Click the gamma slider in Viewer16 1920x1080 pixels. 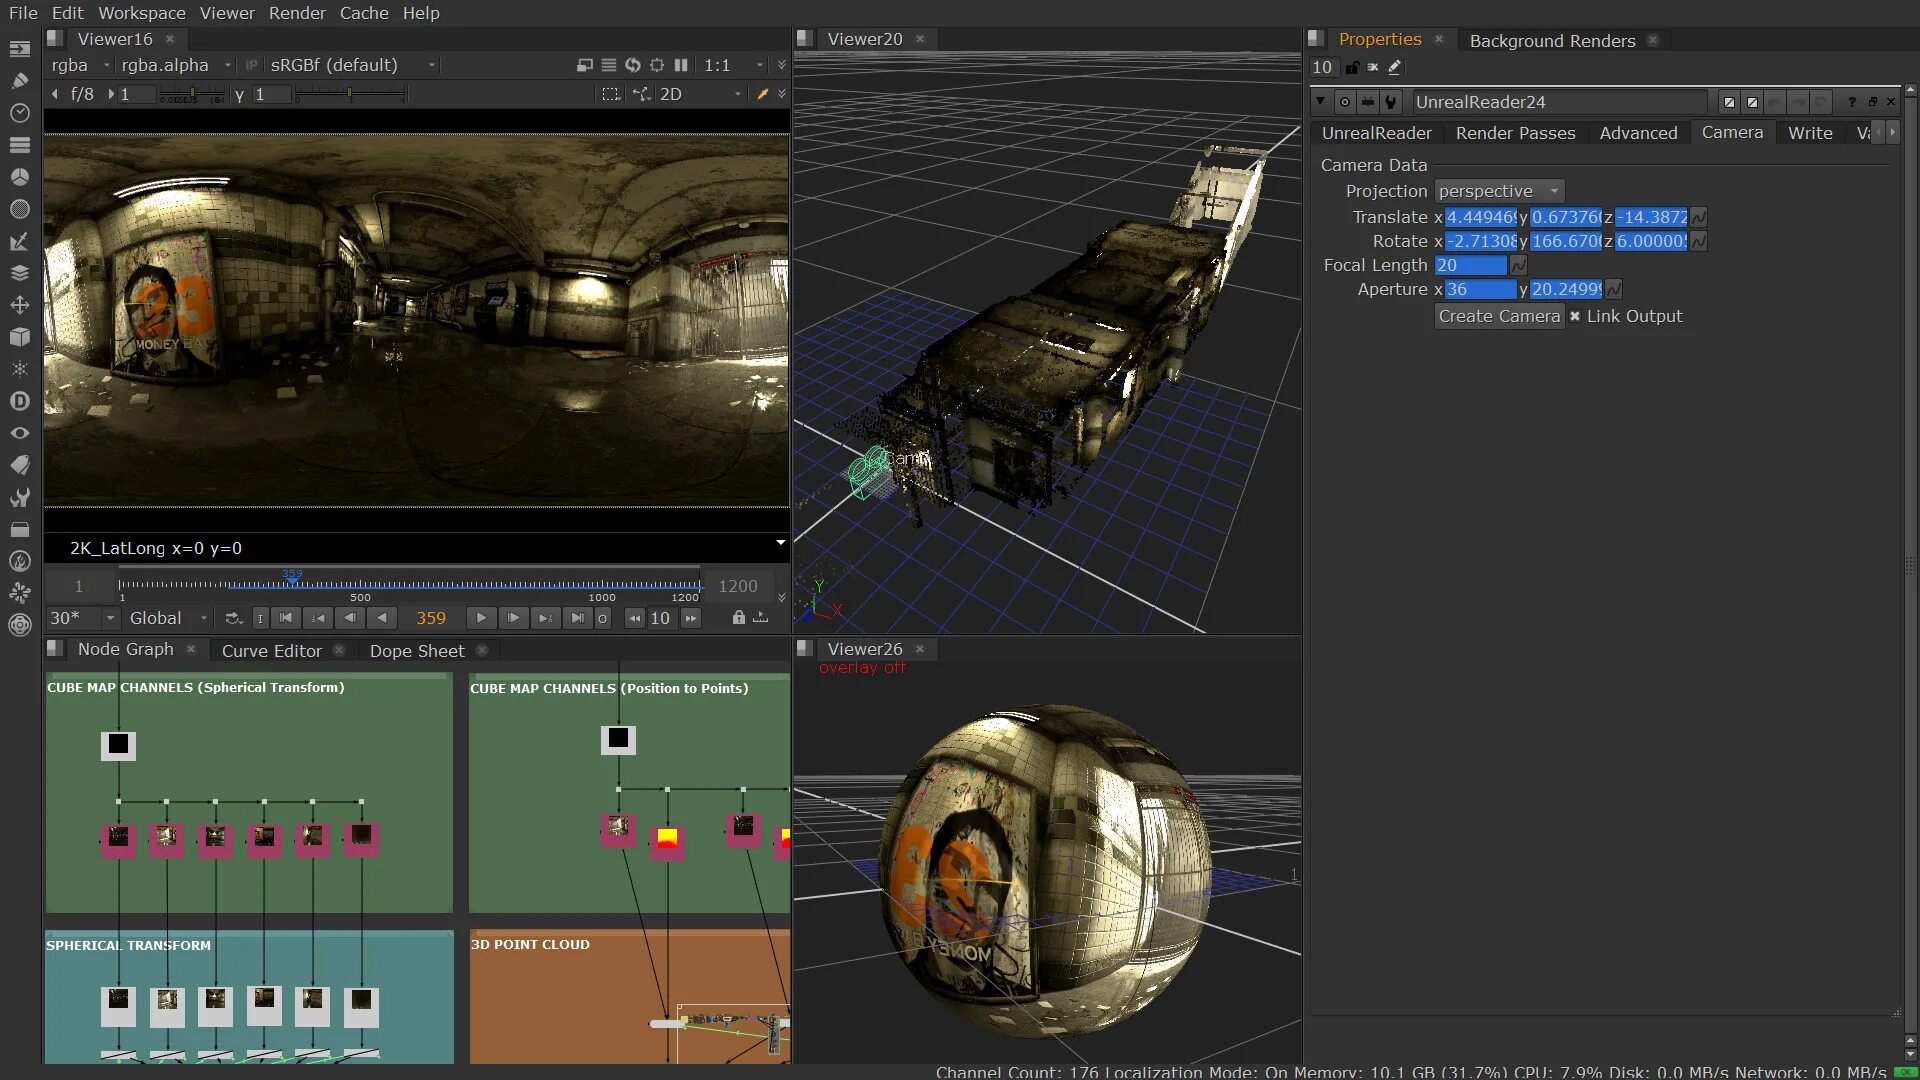click(x=348, y=94)
